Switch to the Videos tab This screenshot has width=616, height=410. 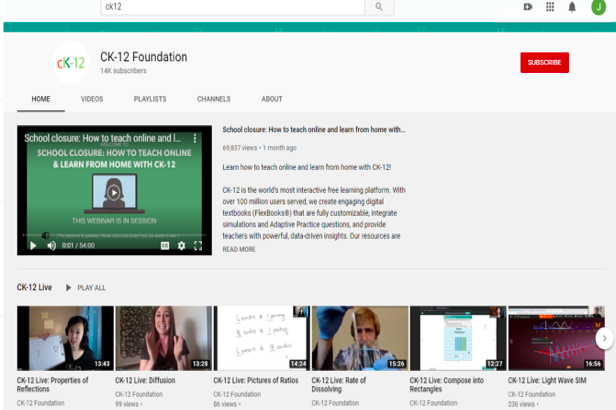(x=92, y=99)
